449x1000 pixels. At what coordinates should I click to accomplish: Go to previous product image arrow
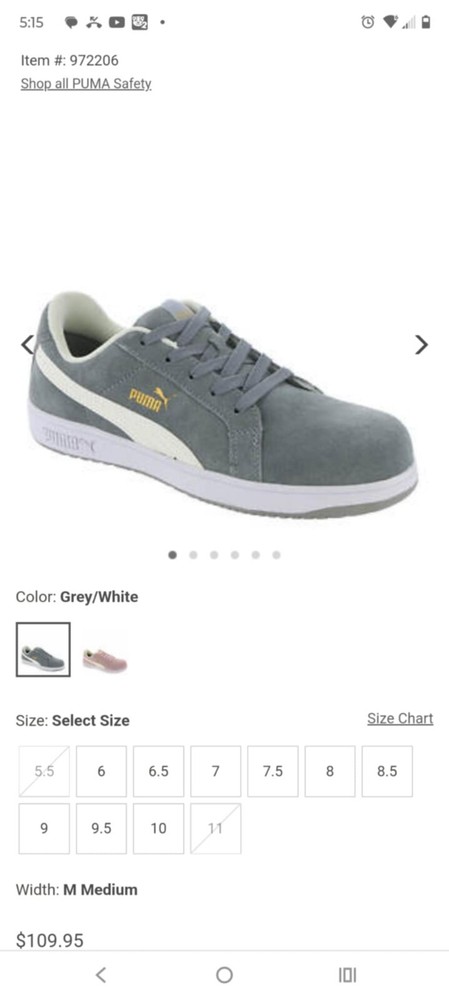click(27, 344)
